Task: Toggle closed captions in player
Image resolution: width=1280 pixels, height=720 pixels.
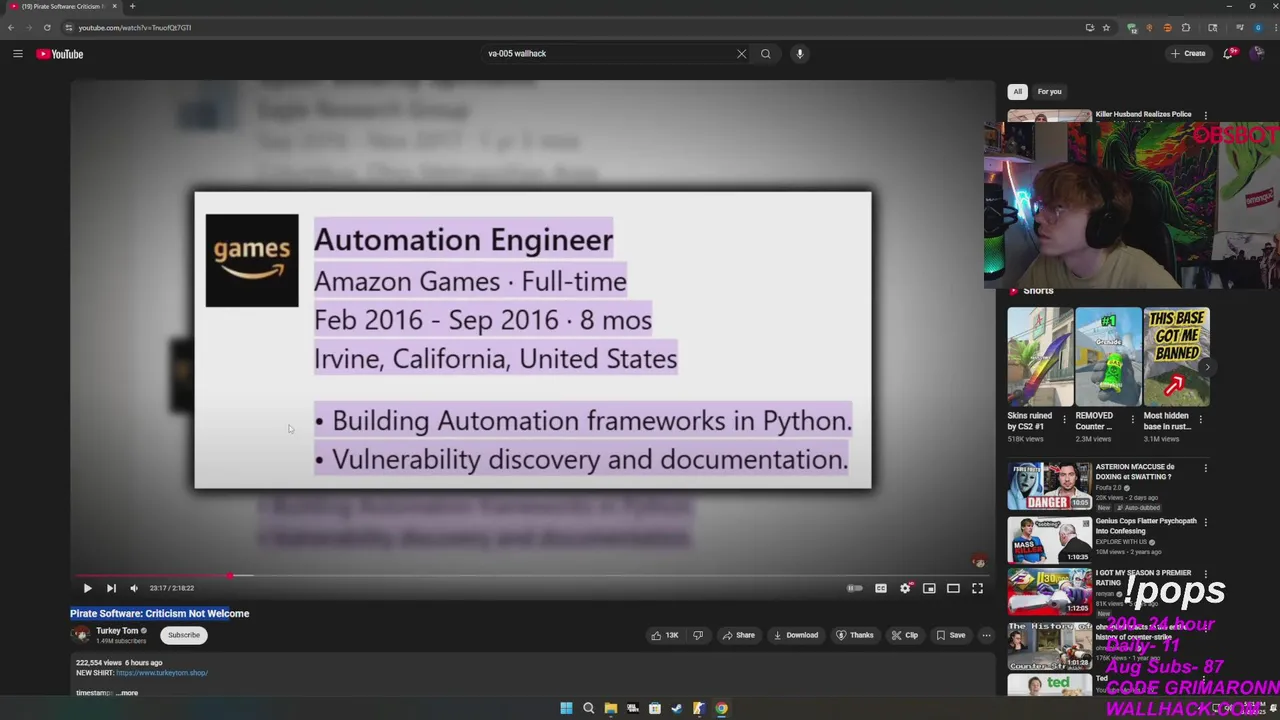Action: tap(881, 588)
